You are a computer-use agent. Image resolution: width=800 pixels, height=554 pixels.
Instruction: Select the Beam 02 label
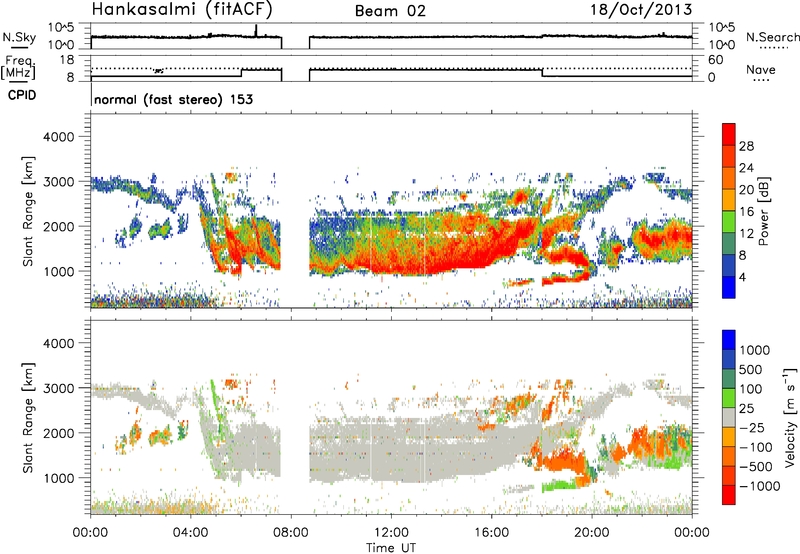click(390, 11)
